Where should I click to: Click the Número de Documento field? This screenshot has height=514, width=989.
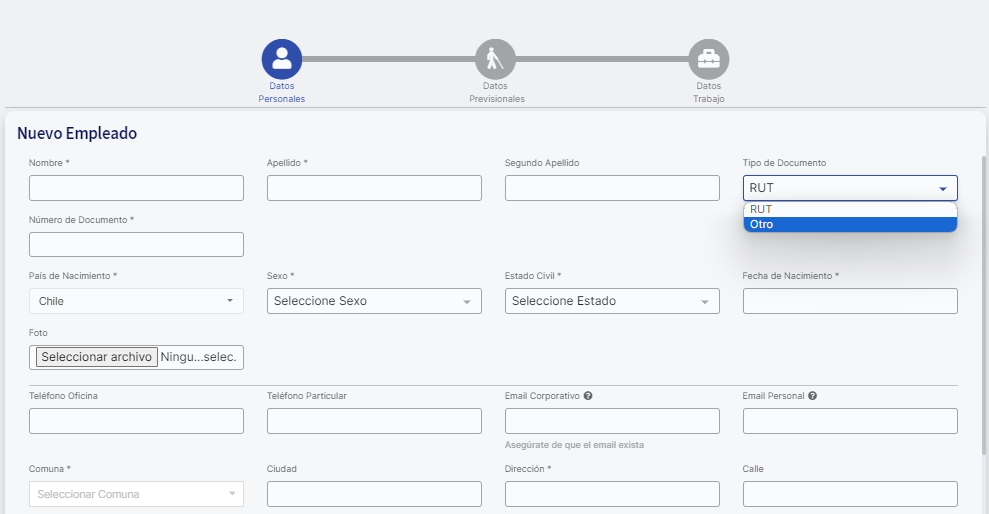(x=136, y=245)
